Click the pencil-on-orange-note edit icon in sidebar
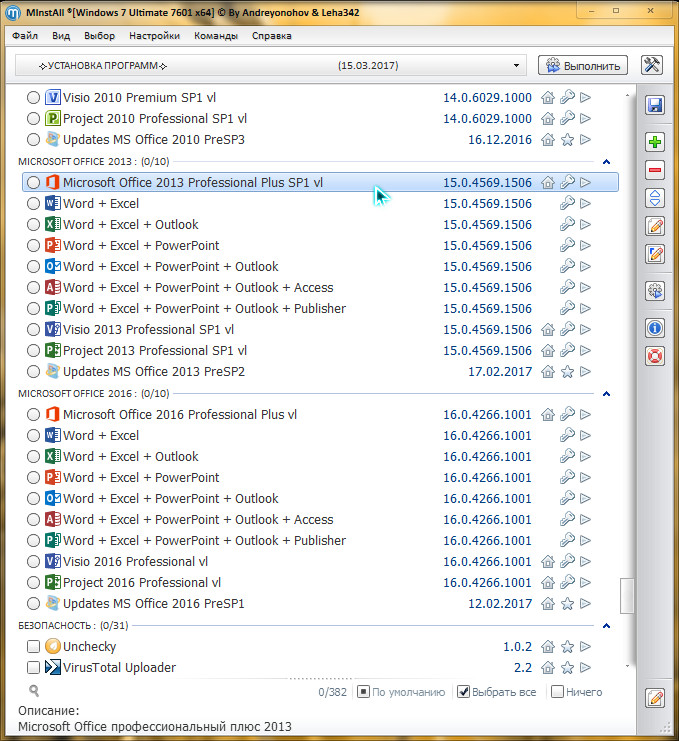679x741 pixels. click(x=655, y=225)
